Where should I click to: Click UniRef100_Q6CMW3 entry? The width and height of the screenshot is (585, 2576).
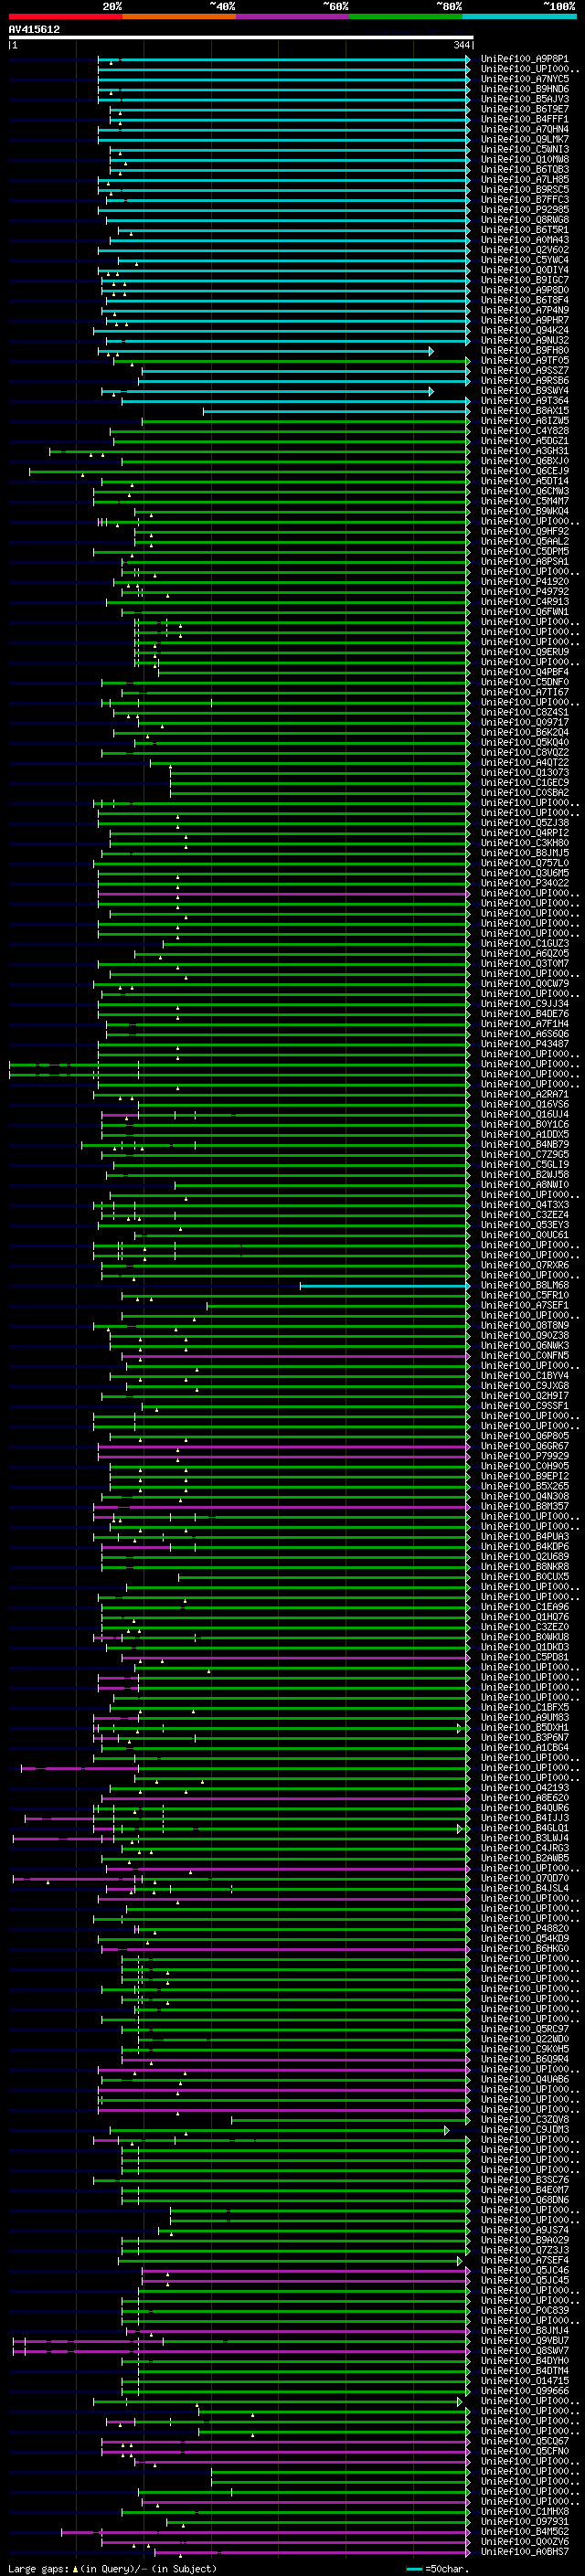click(525, 491)
